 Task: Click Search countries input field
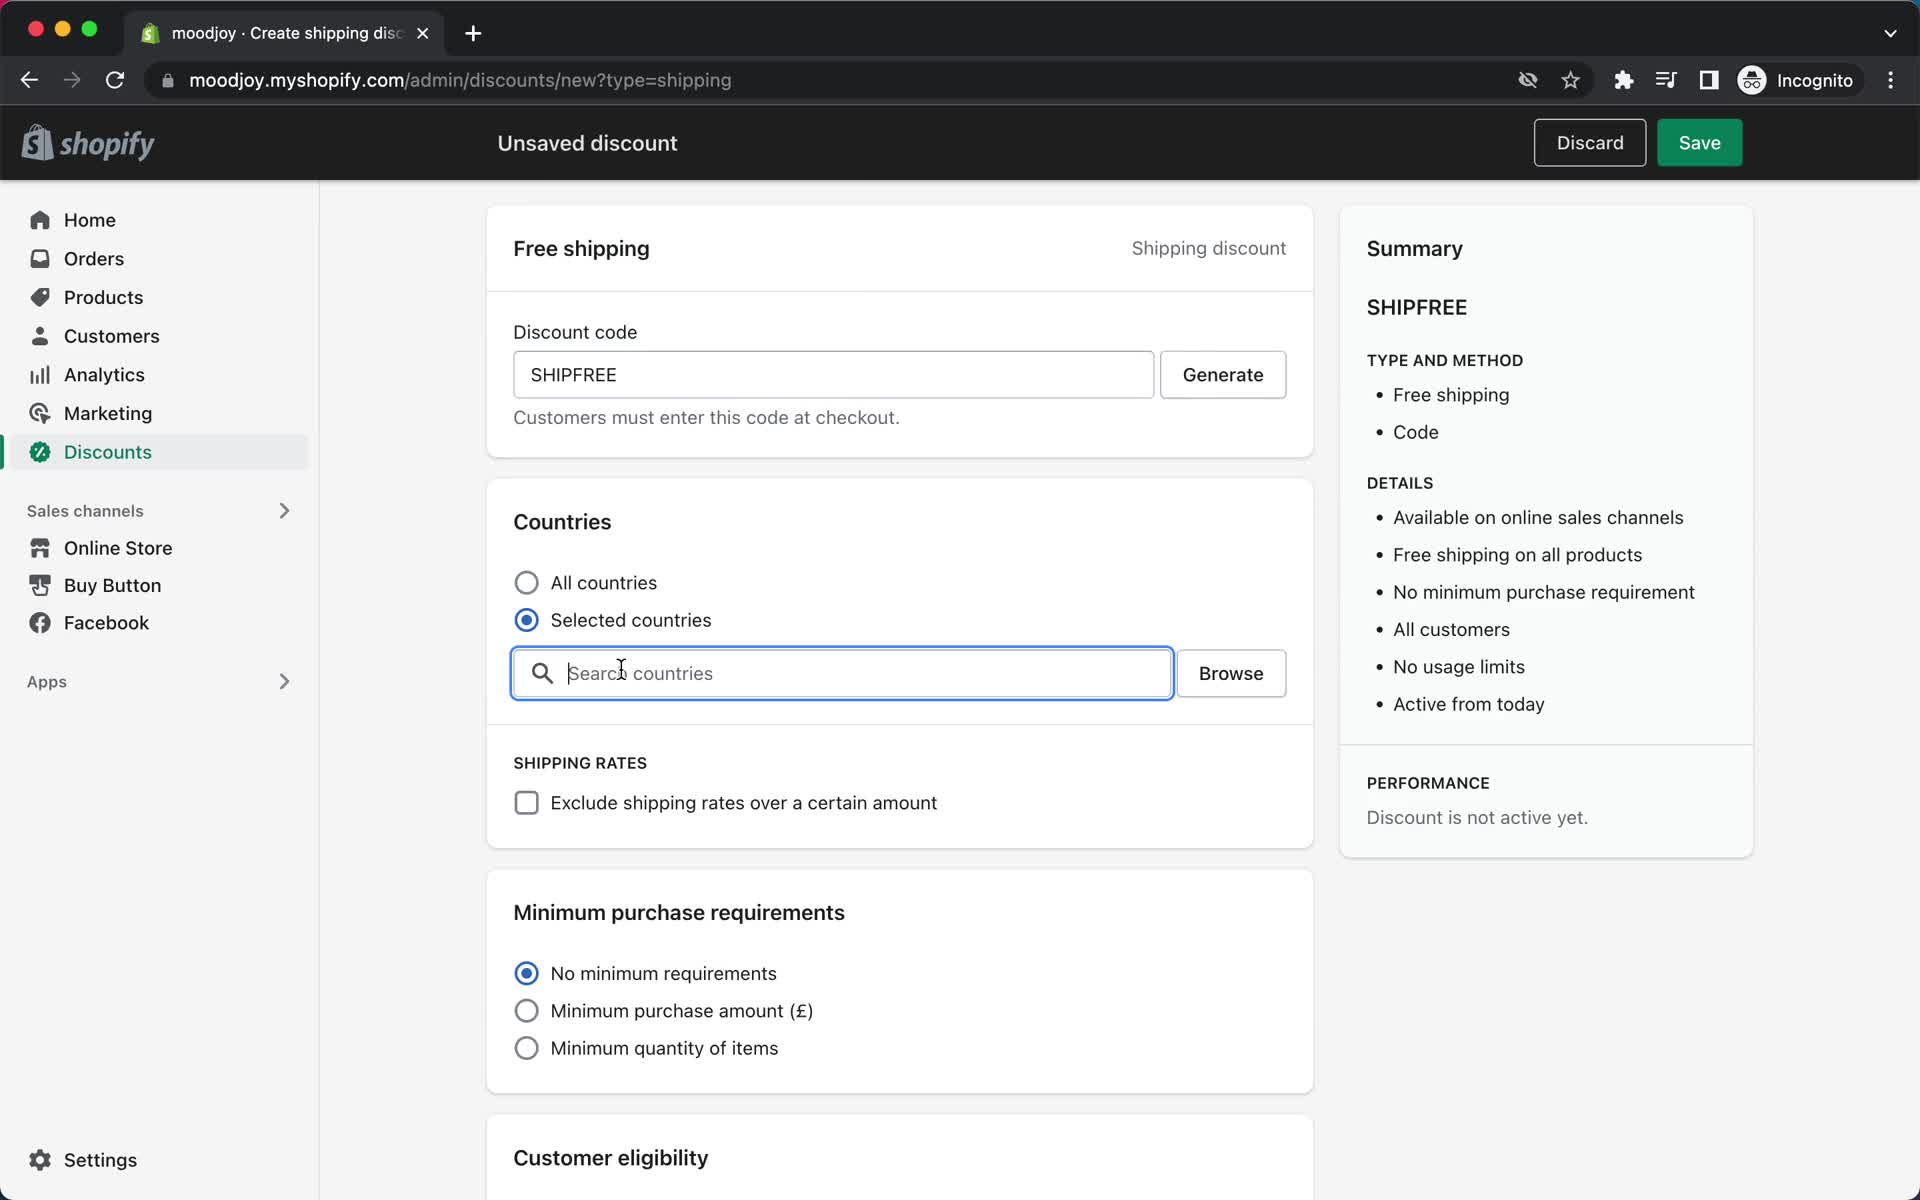[x=842, y=673]
